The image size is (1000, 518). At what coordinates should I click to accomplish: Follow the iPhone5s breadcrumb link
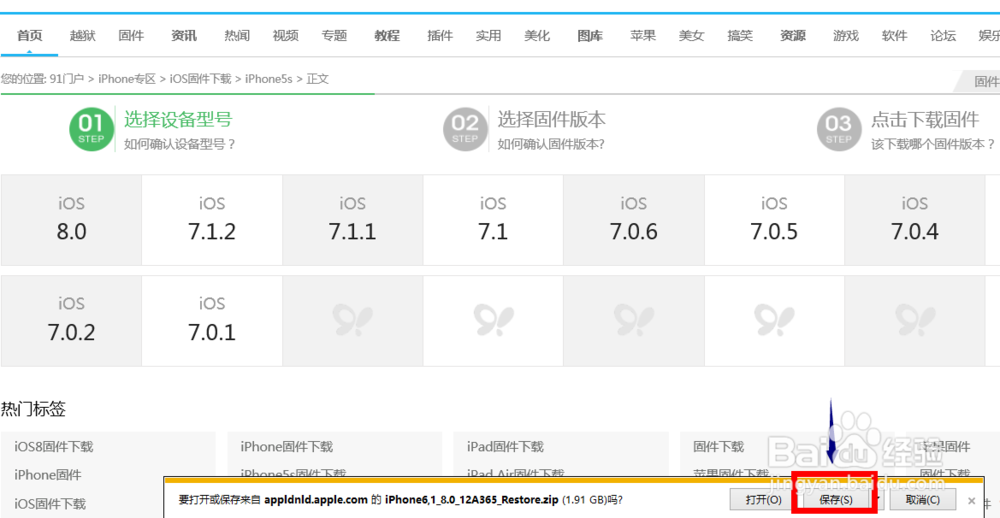268,79
